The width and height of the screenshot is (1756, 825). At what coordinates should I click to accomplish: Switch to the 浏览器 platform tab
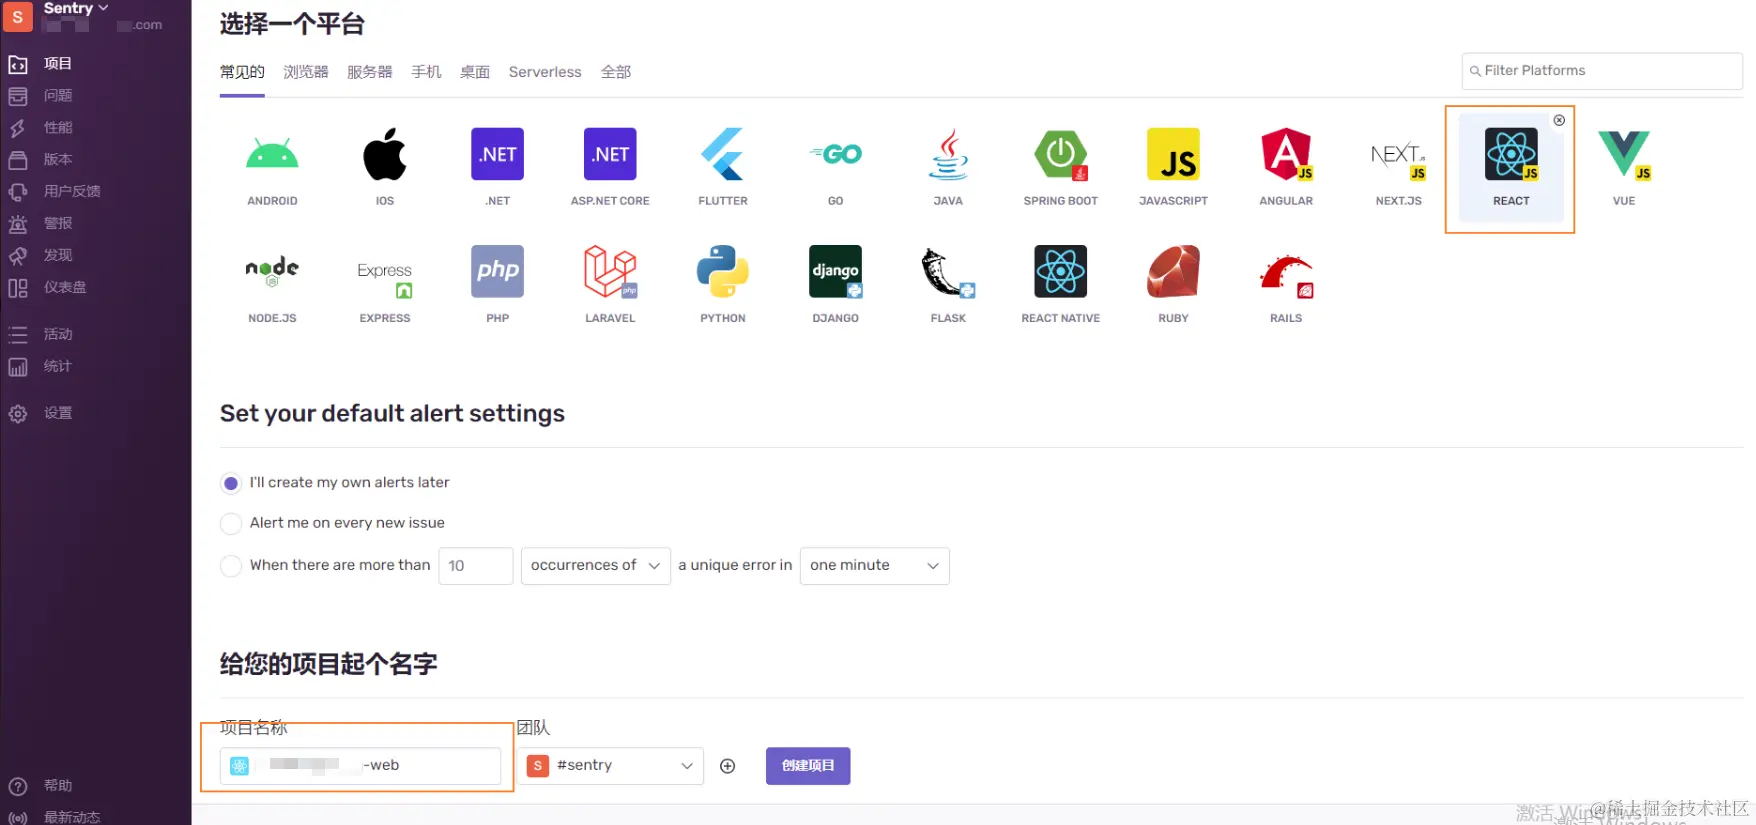pyautogui.click(x=306, y=72)
